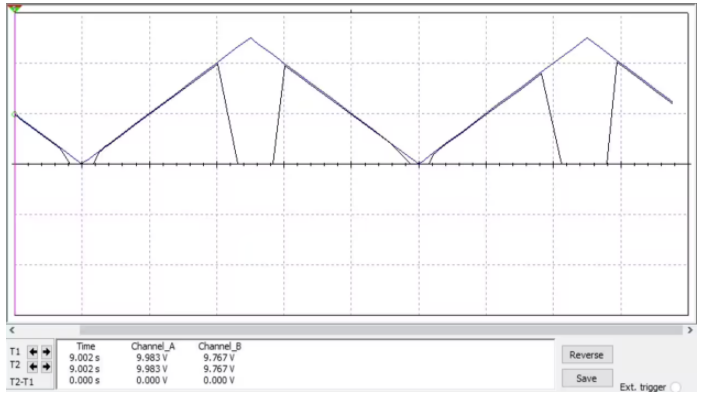Click the T1 Channel_A value 9.983 V

pos(152,358)
